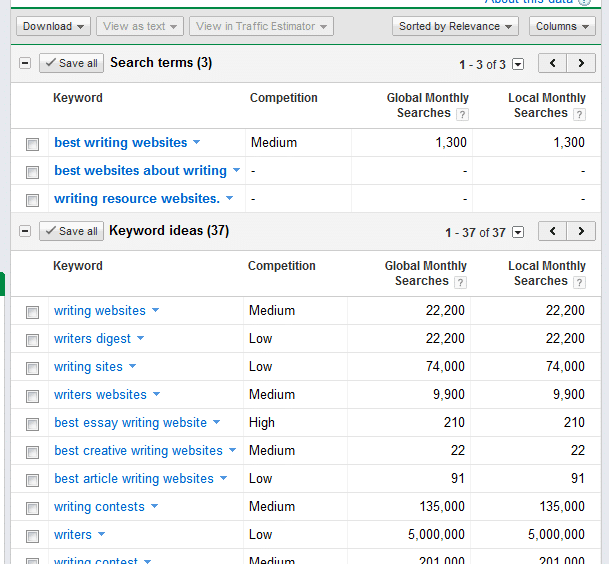Go to next page of Search terms

tap(581, 63)
